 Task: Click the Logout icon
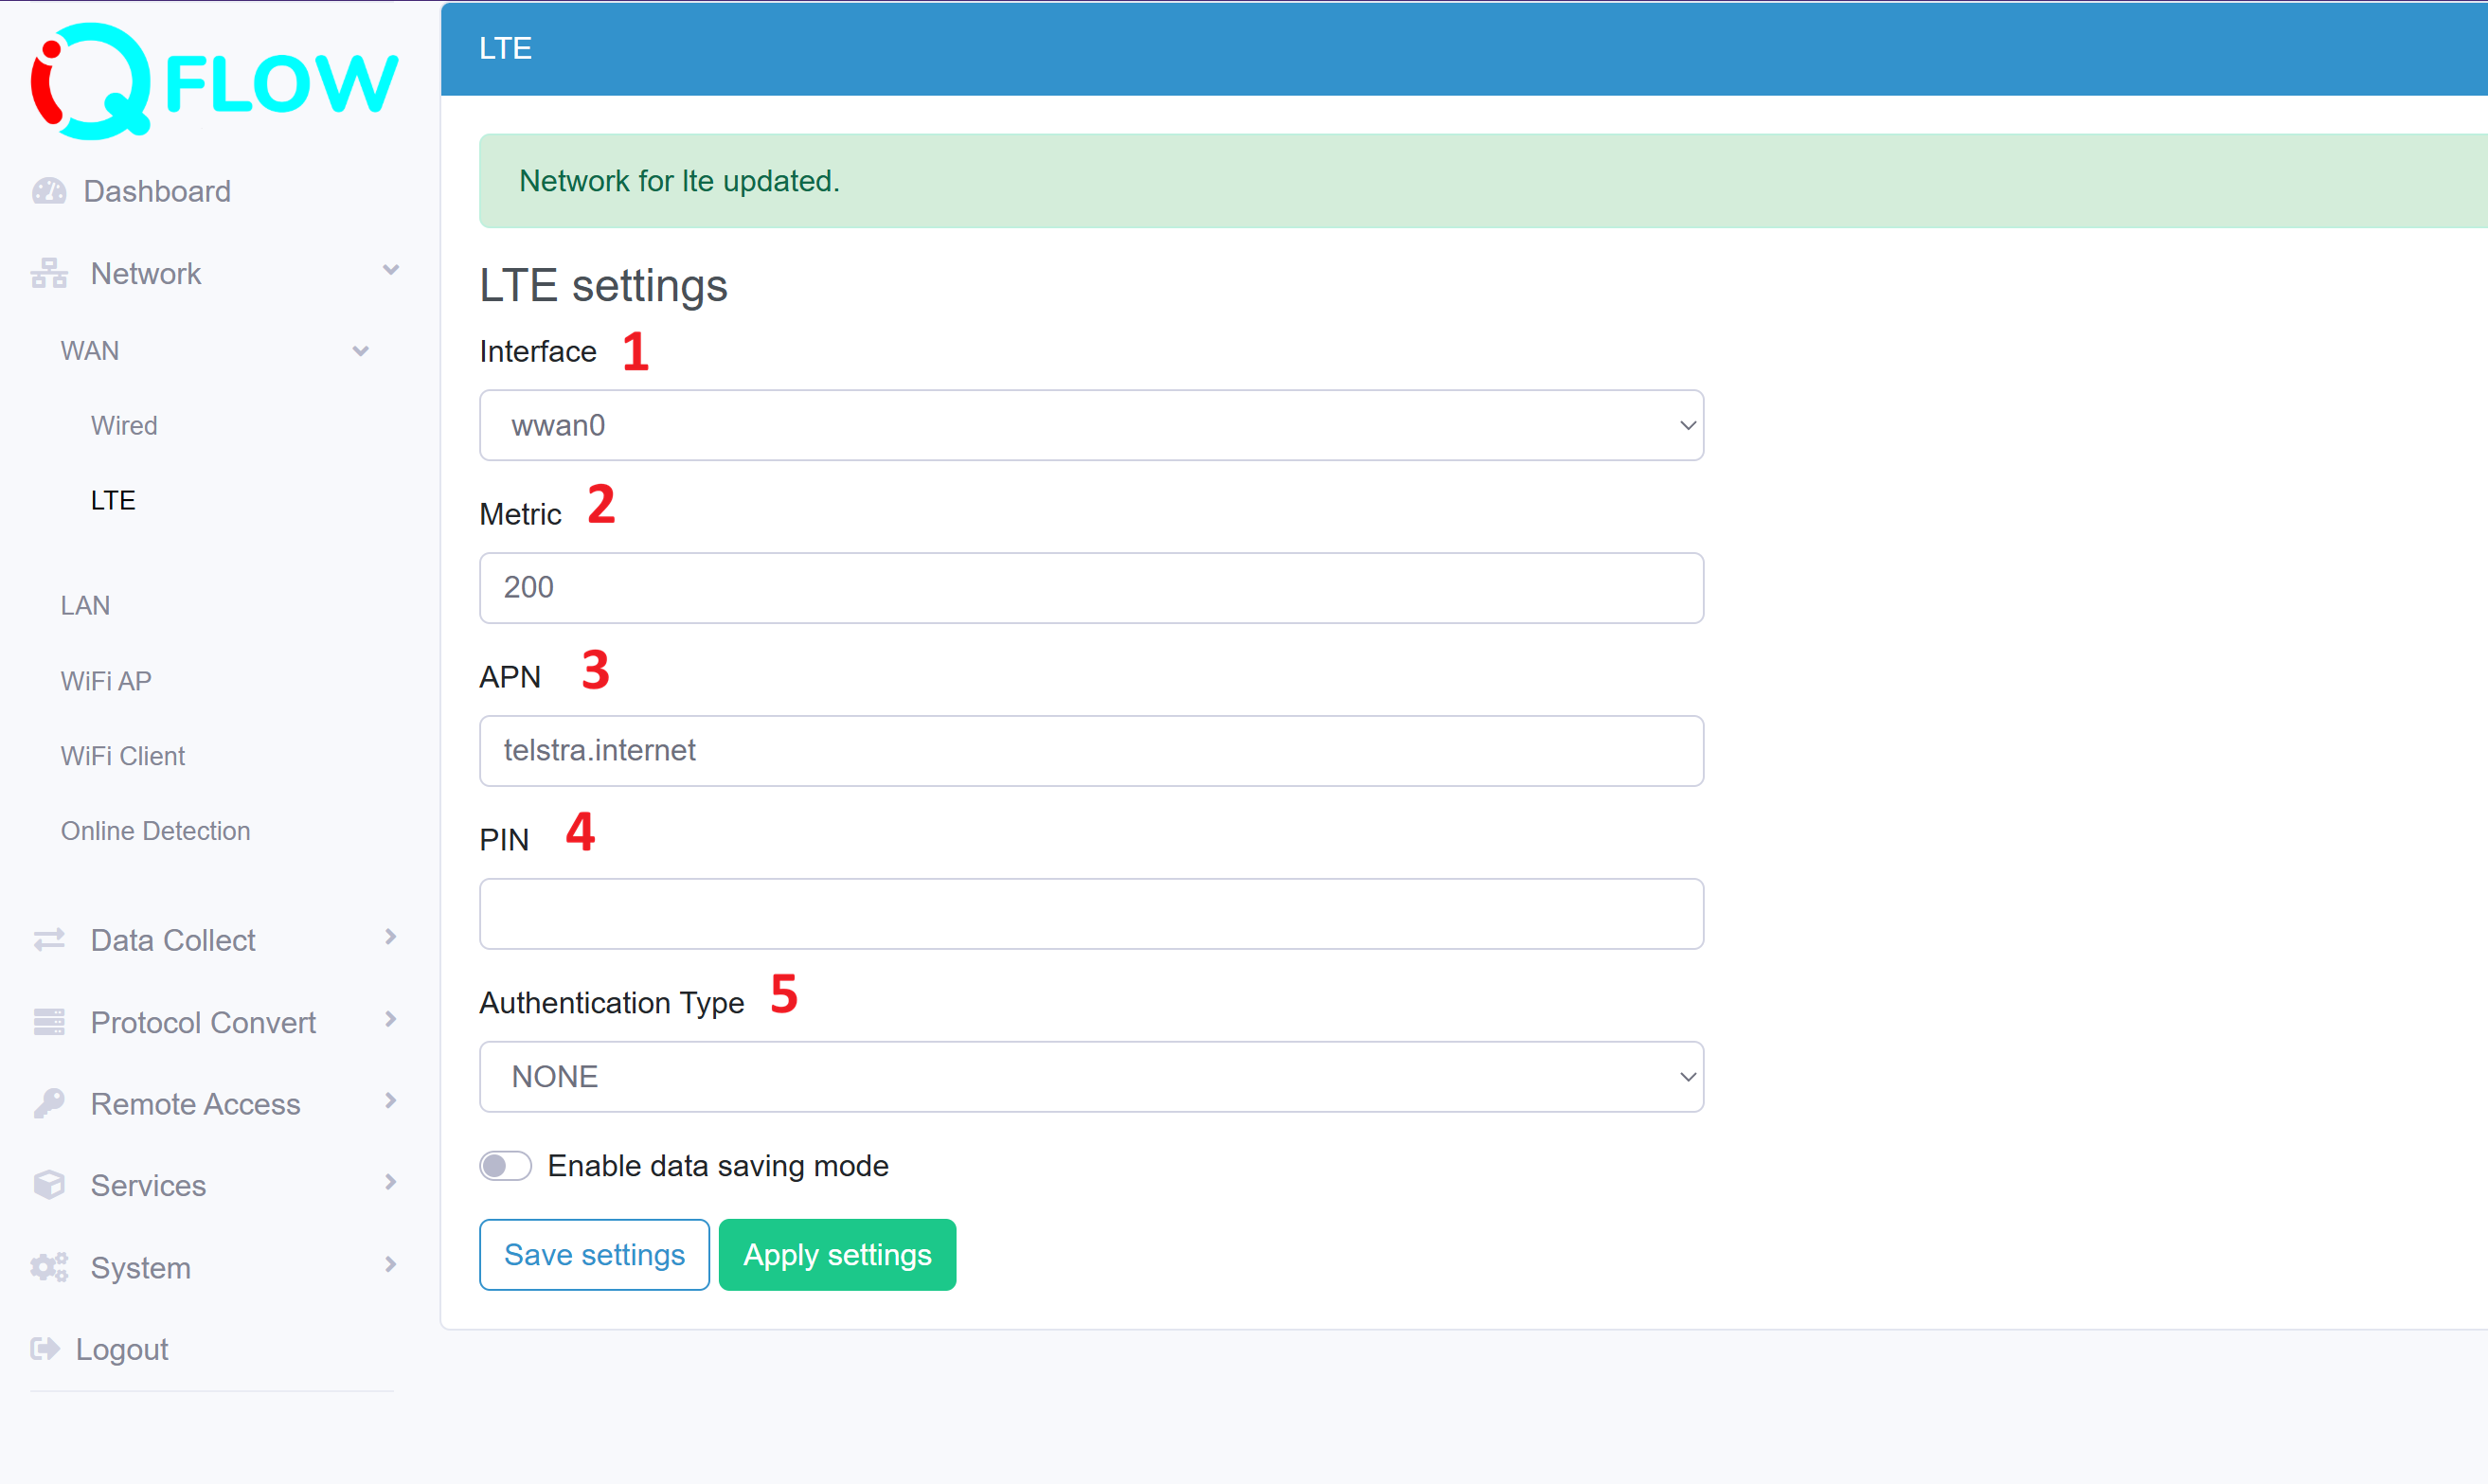click(x=46, y=1348)
